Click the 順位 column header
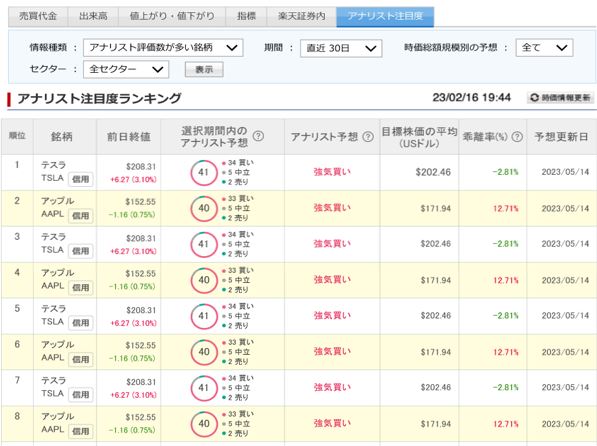Screen dimensions: 597x446 [x=17, y=136]
